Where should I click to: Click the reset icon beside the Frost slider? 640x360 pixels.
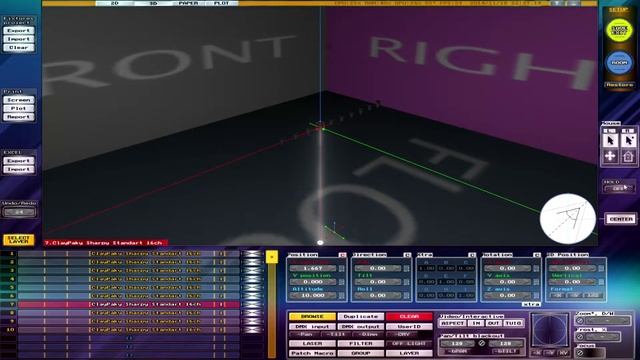coord(580,337)
